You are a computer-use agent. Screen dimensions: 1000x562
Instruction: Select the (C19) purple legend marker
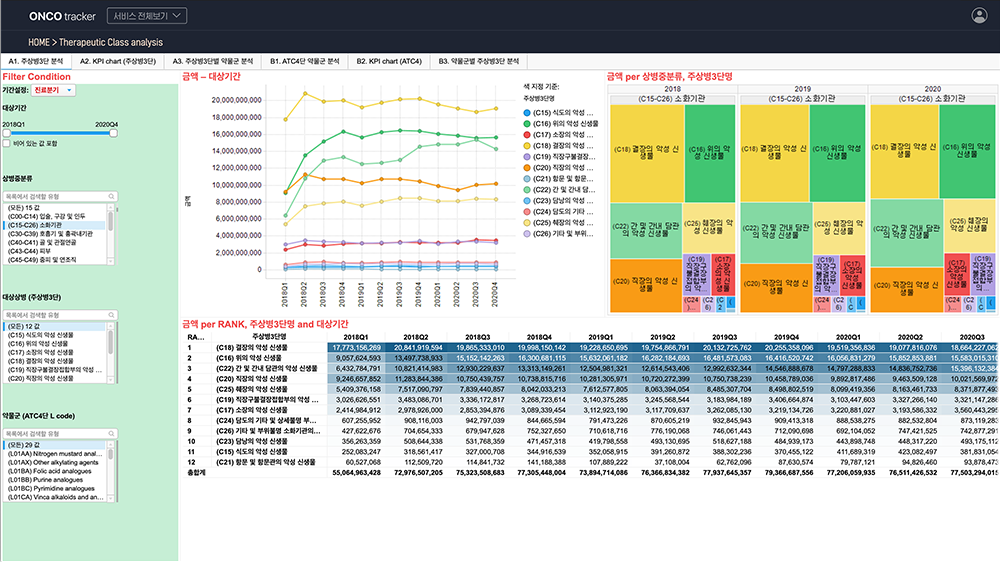click(527, 156)
